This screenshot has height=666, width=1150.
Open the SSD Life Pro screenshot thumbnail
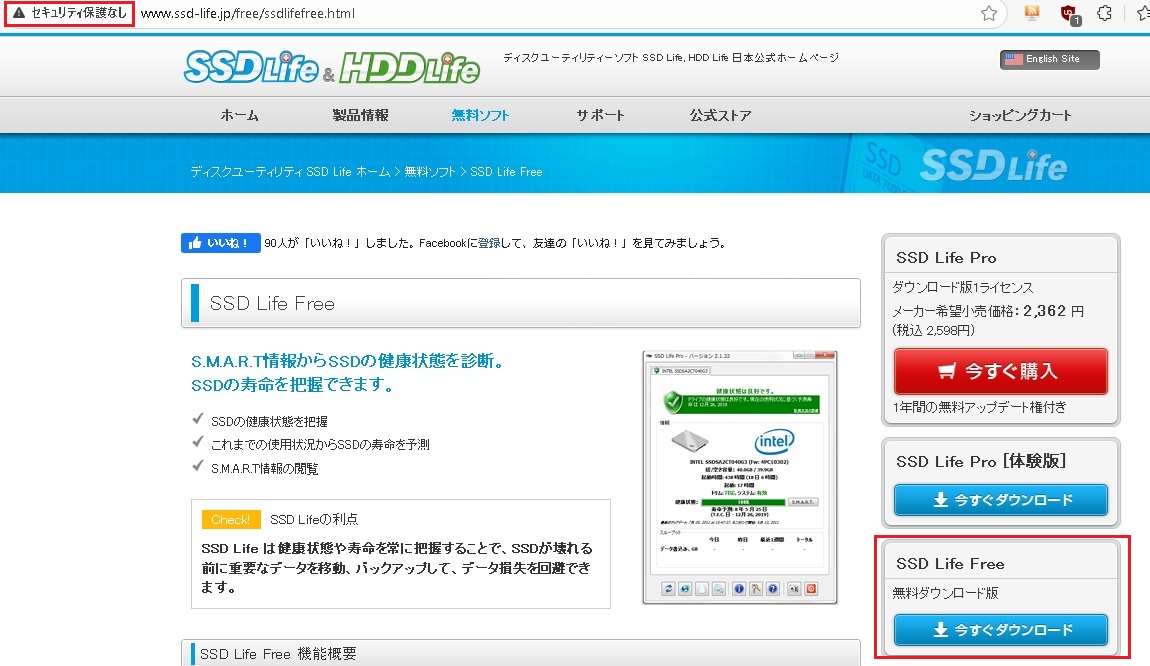point(739,477)
